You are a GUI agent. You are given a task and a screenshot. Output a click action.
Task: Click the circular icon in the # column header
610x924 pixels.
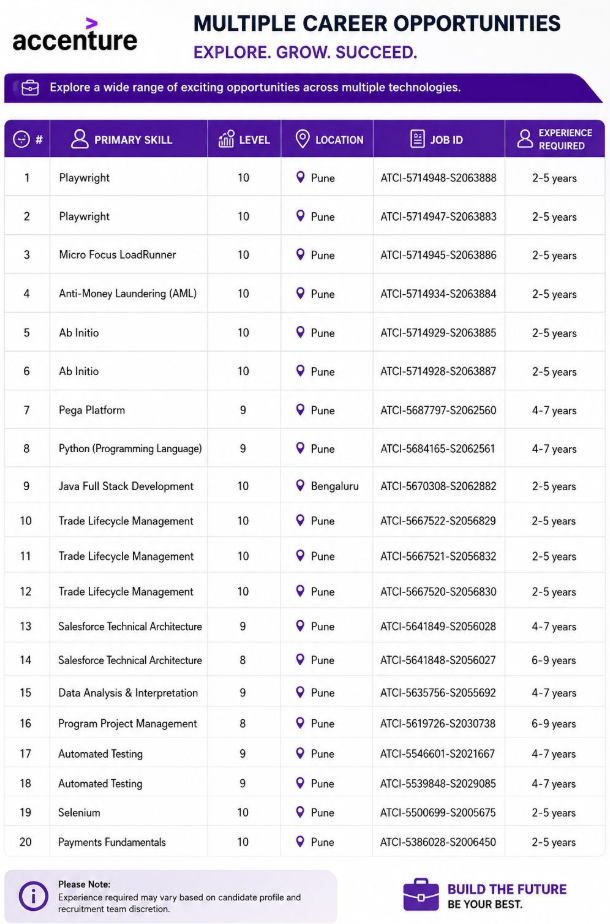tap(21, 140)
